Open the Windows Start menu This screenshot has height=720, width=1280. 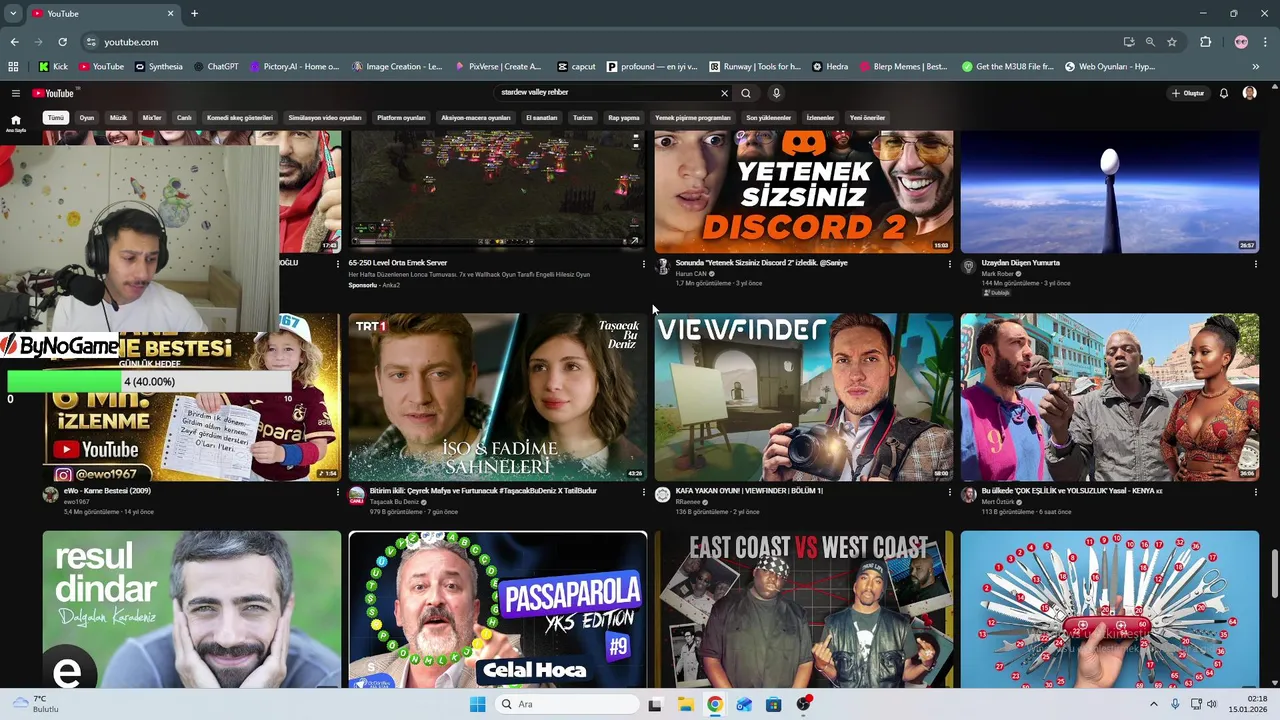click(477, 704)
